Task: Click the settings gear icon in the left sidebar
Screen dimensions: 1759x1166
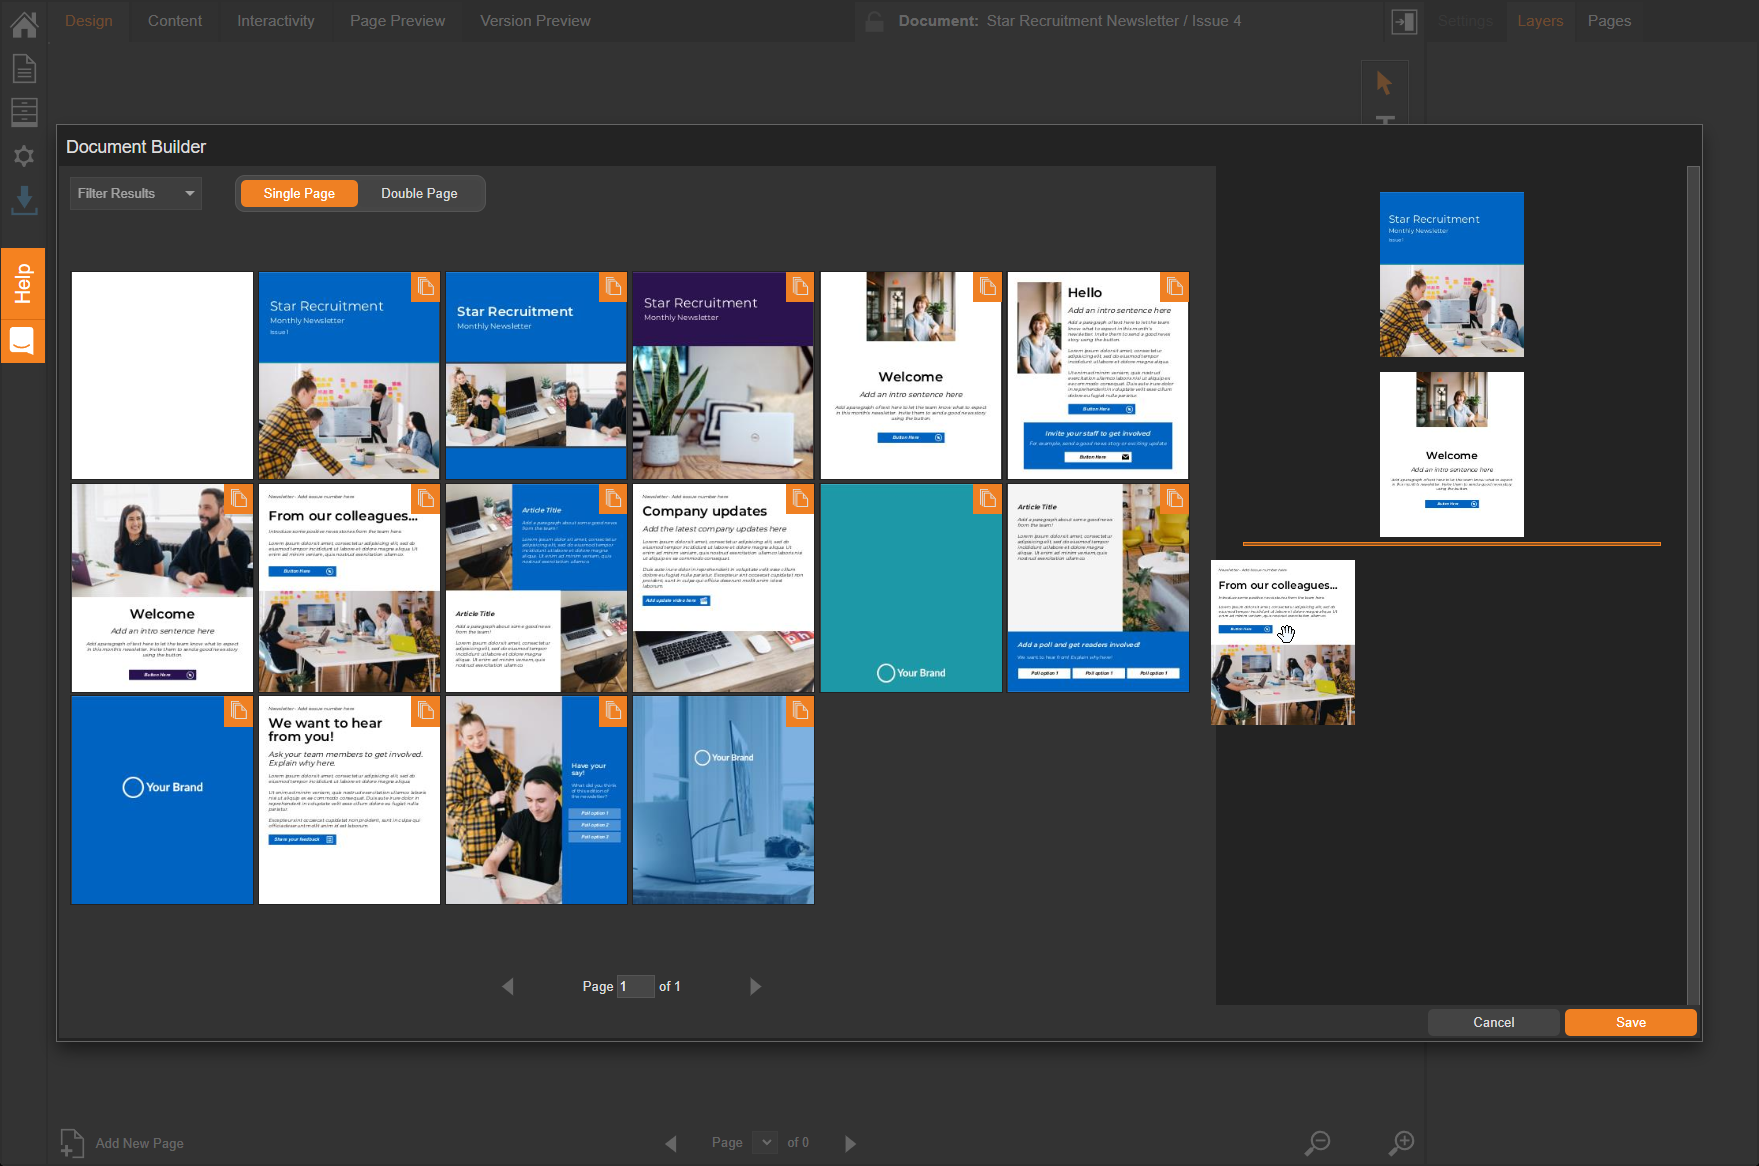Action: pyautogui.click(x=24, y=156)
